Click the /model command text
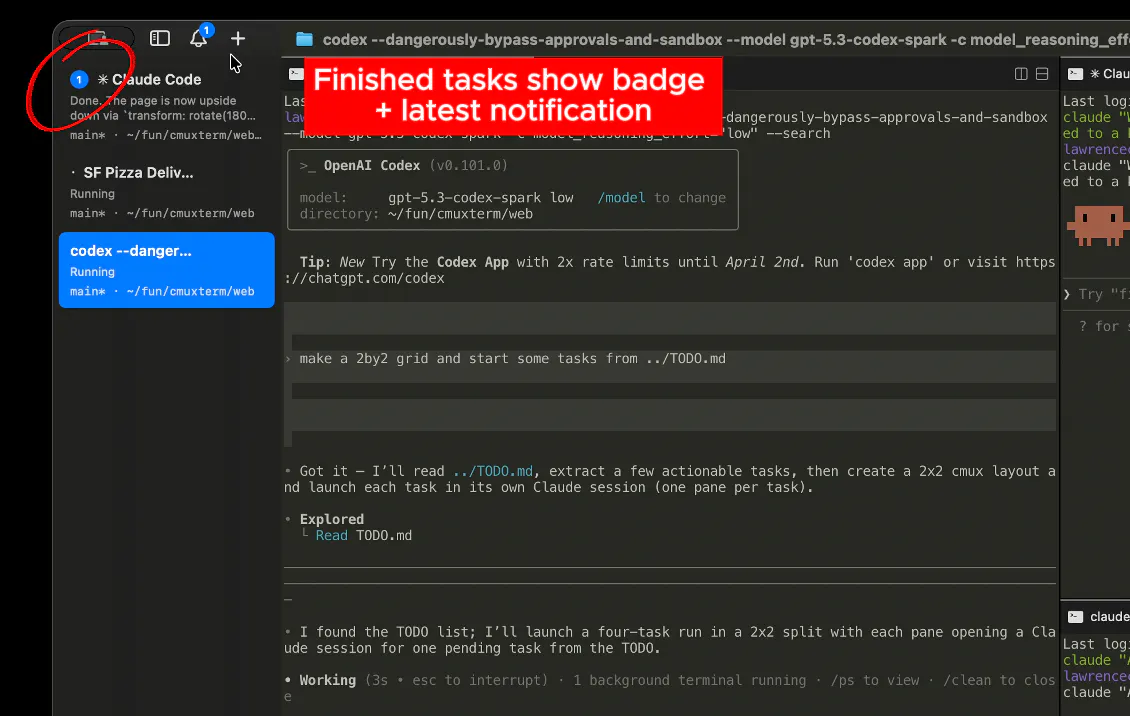Screen dimensions: 1130x716 point(621,197)
